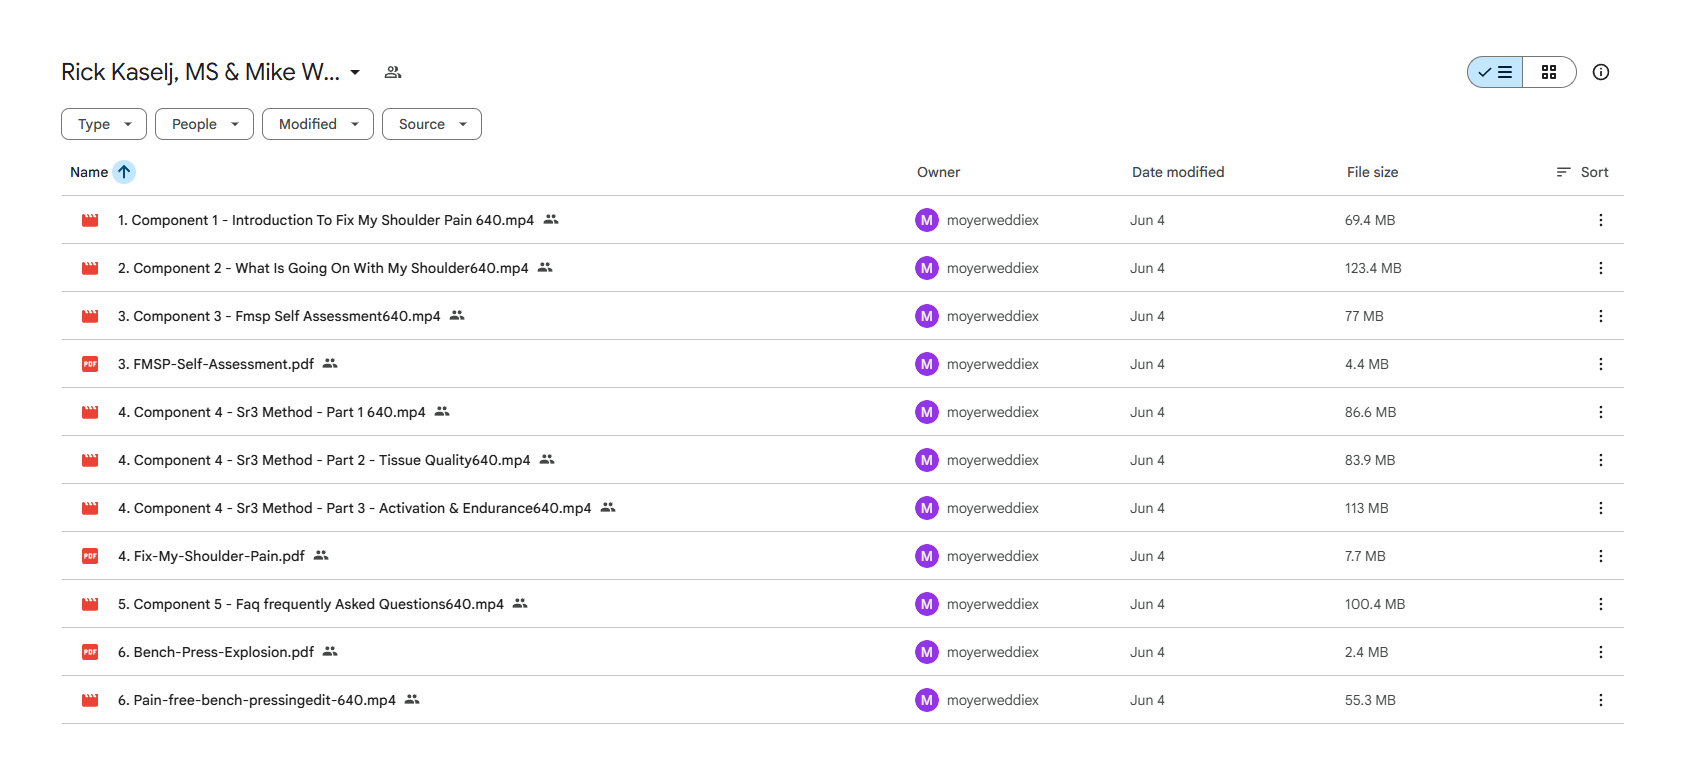Click the video icon for Introduction To Fix My Shoulder Pain
Image resolution: width=1688 pixels, height=780 pixels.
click(90, 220)
